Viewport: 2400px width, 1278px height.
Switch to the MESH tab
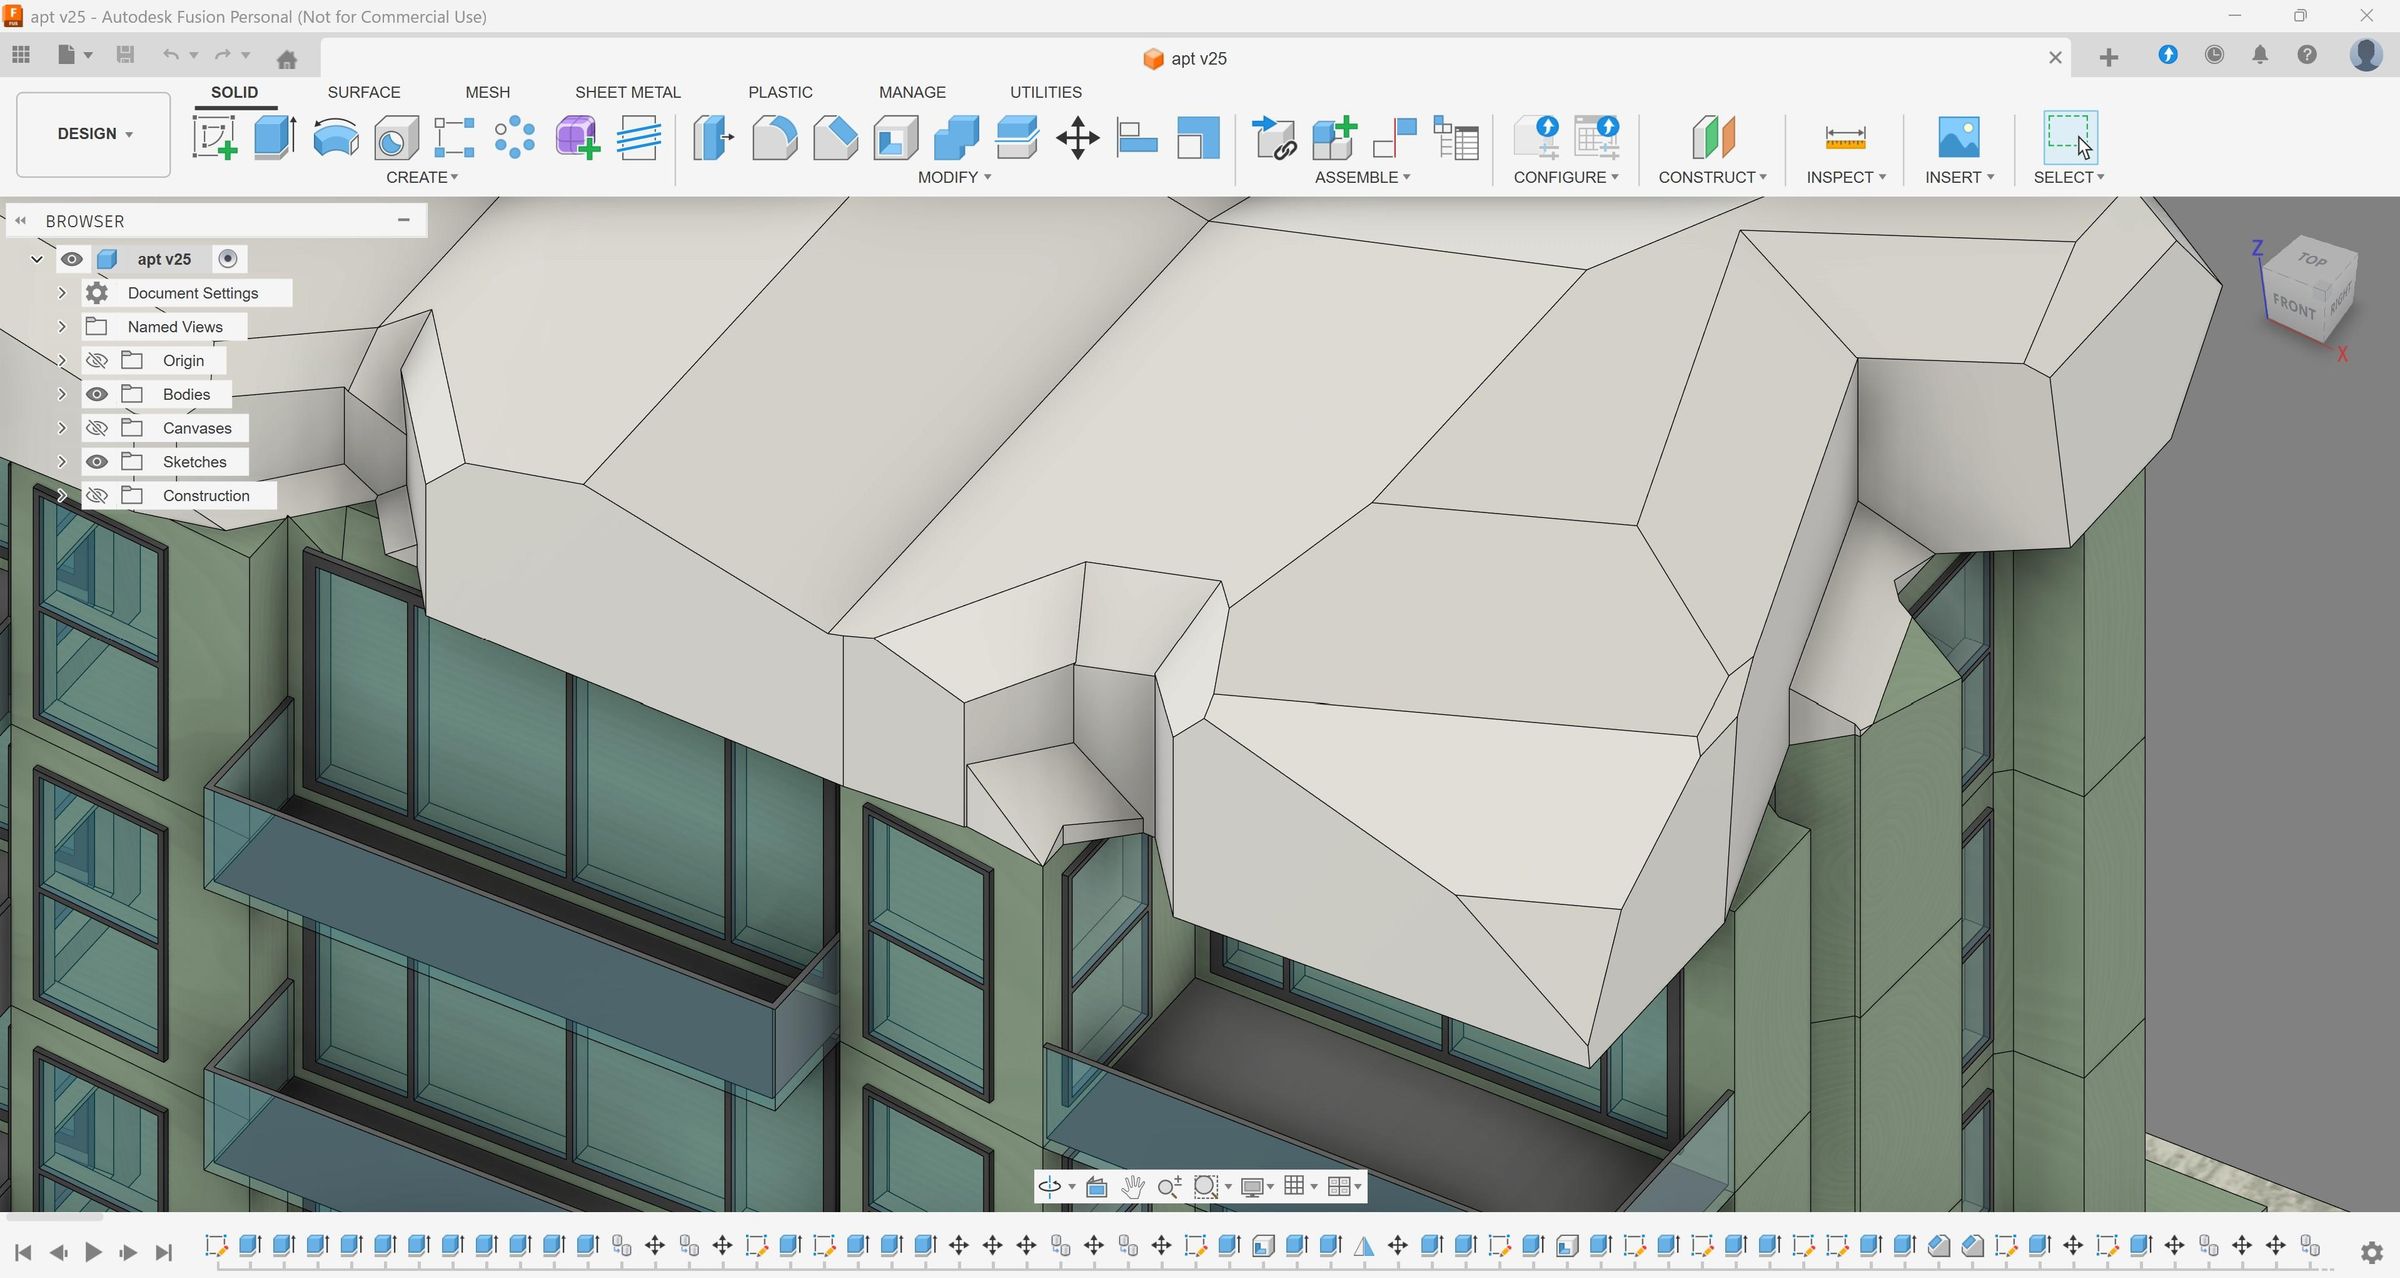coord(488,92)
